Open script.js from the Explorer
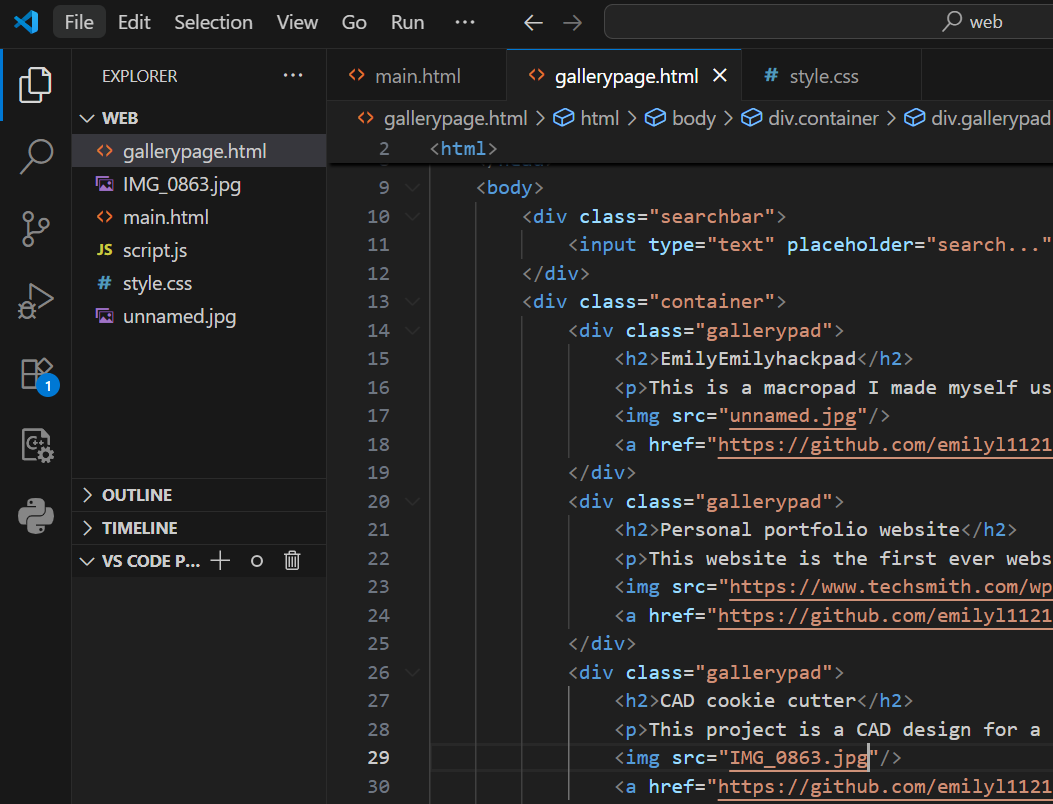Screen dimensions: 1053x804 [154, 250]
